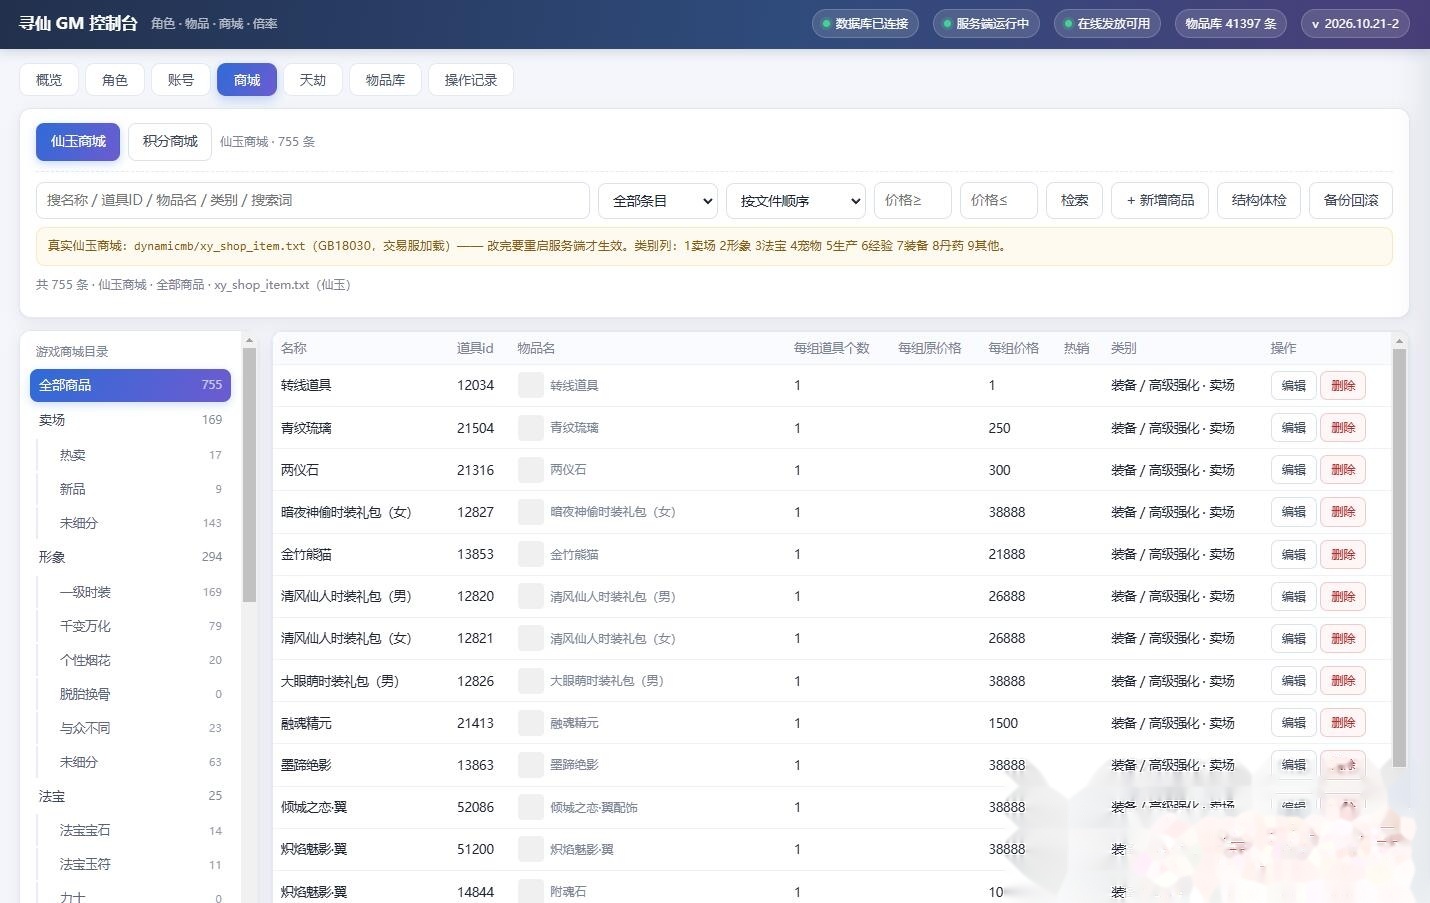
Task: Click the 价格≥ minimum price field
Action: pos(913,200)
